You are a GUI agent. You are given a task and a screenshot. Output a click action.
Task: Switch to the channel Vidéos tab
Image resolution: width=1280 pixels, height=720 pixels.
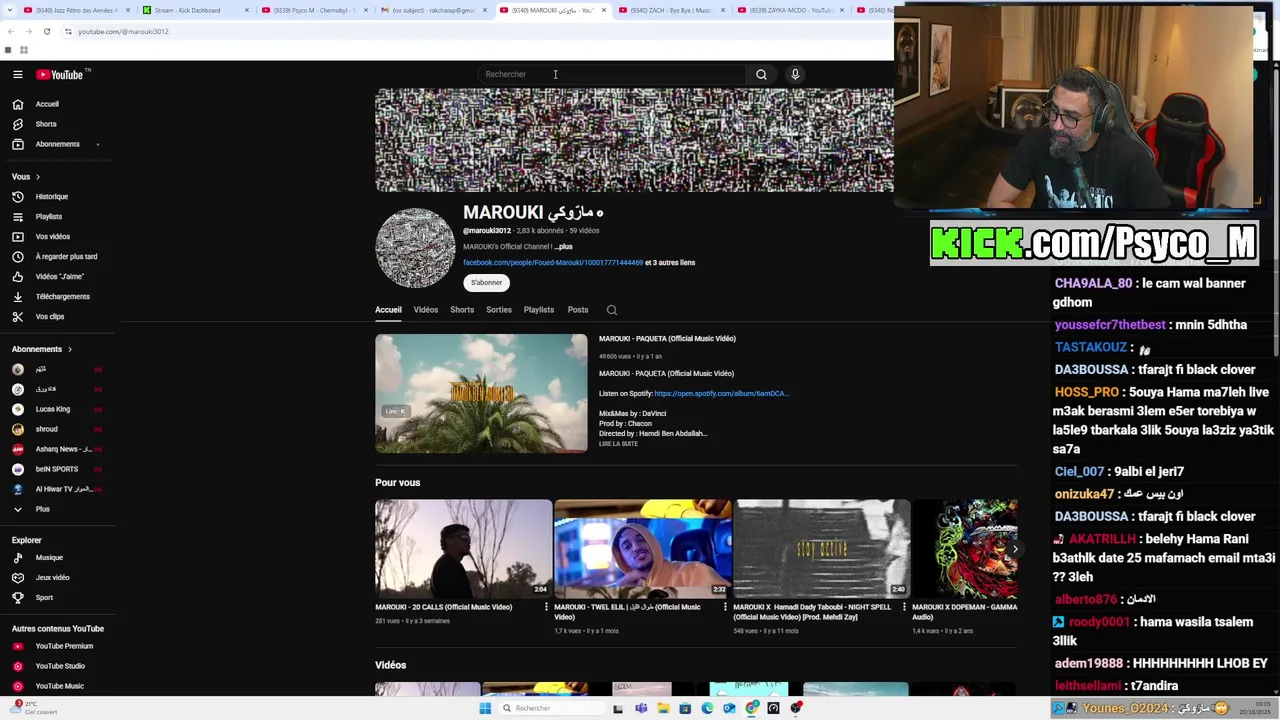(426, 310)
